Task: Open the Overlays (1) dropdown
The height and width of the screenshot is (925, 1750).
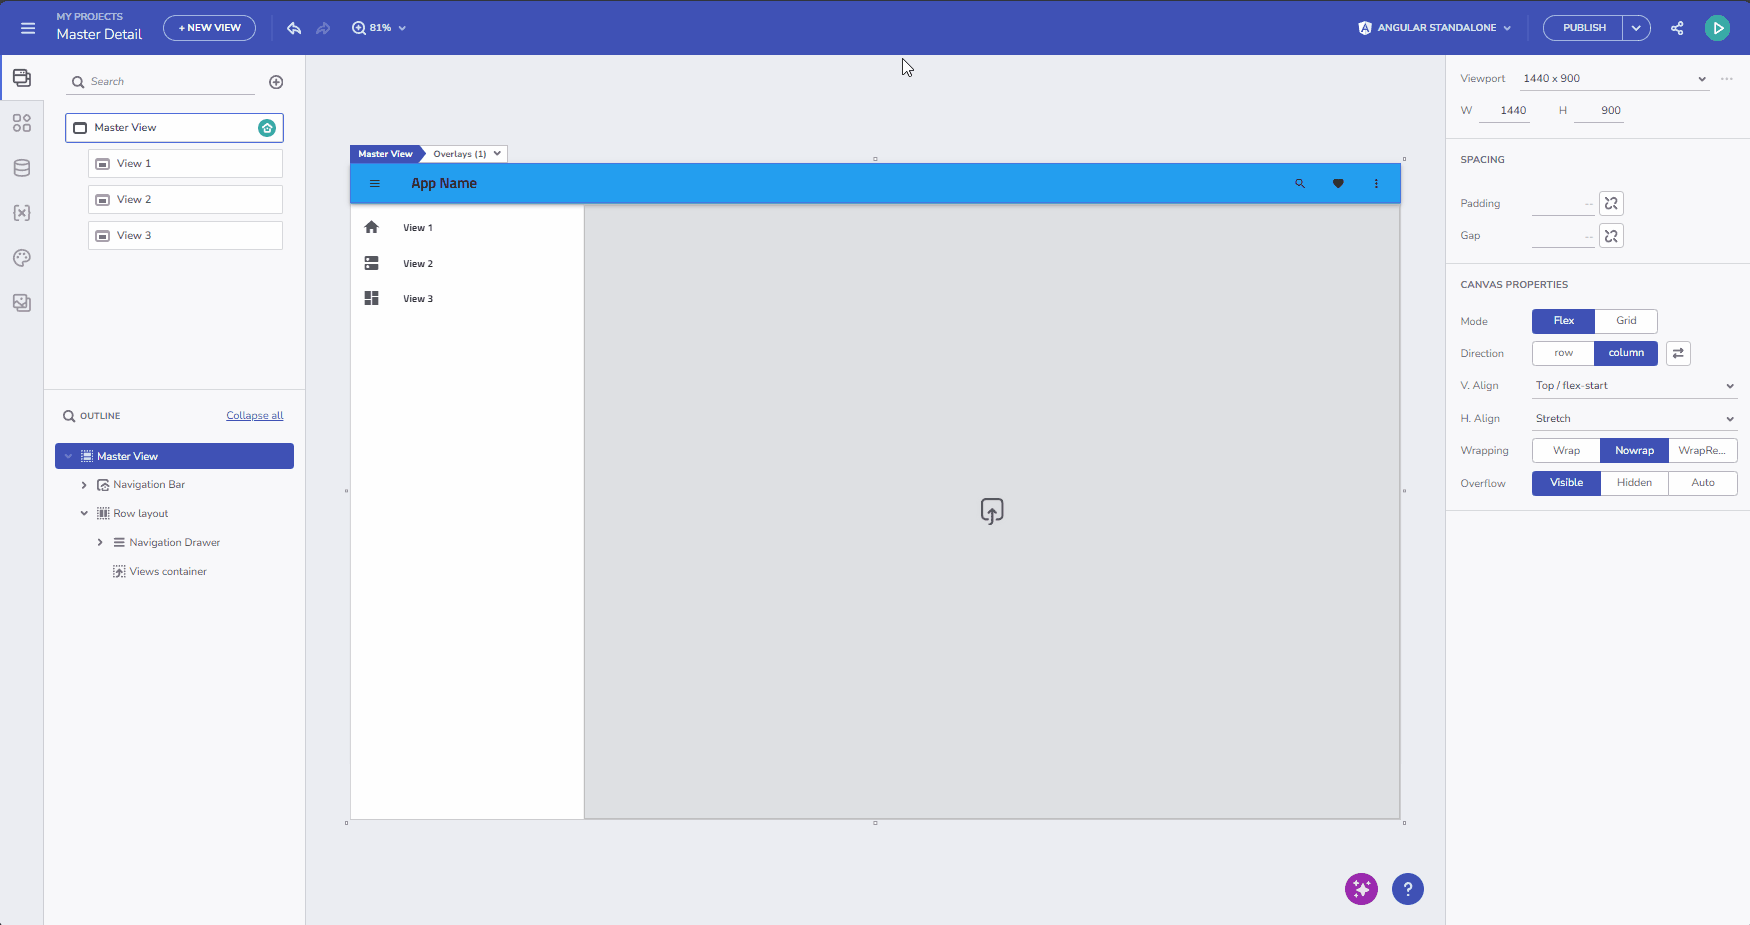Action: tap(467, 154)
